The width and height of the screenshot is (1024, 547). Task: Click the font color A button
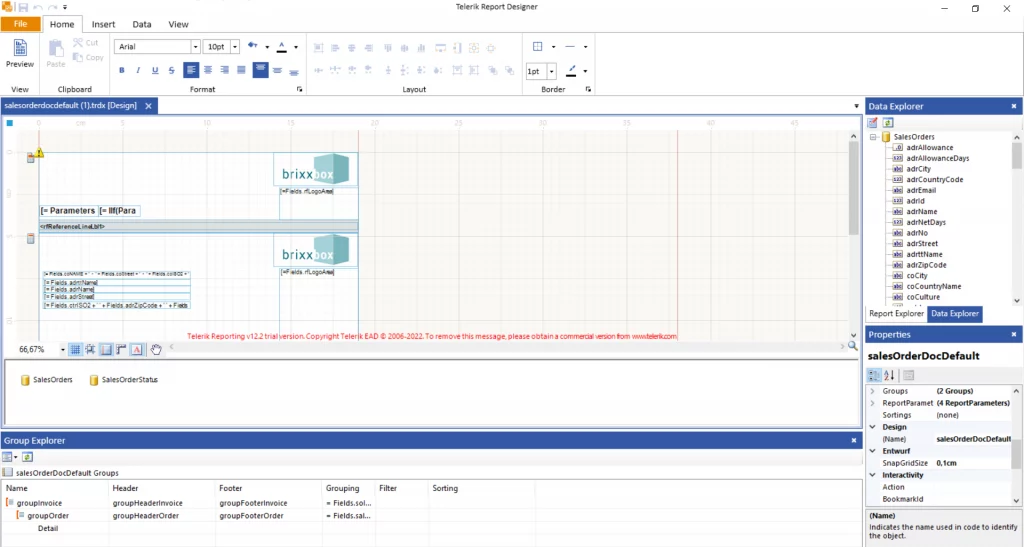click(281, 46)
